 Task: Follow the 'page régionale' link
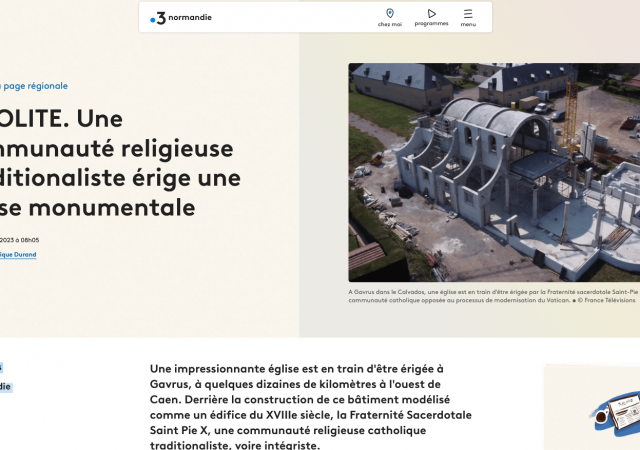point(34,86)
